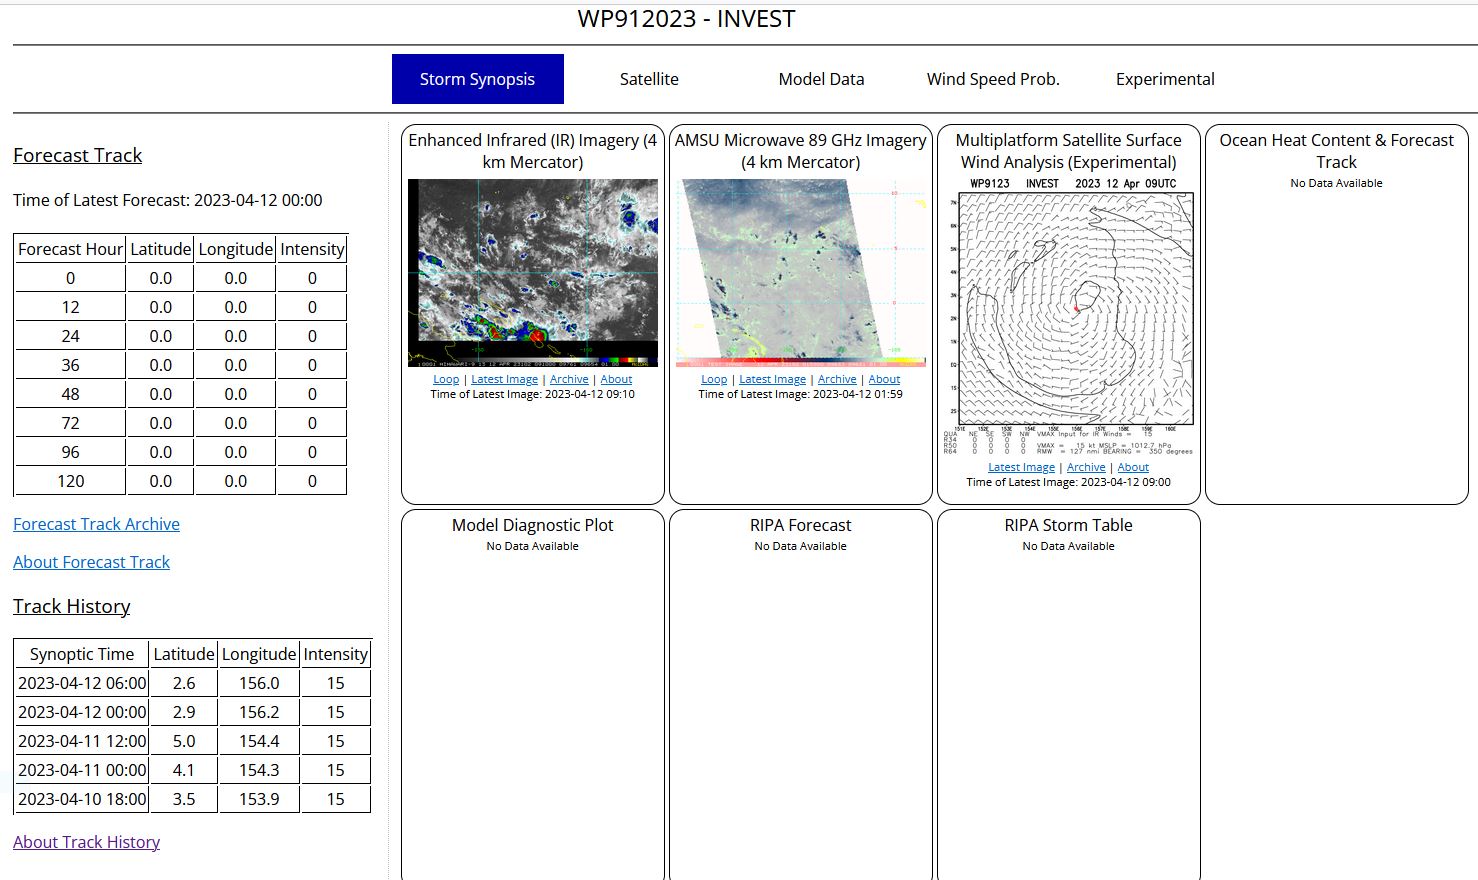The height and width of the screenshot is (880, 1478).
Task: Open Loop link under Enhanced Infrared imagery
Action: 446,380
